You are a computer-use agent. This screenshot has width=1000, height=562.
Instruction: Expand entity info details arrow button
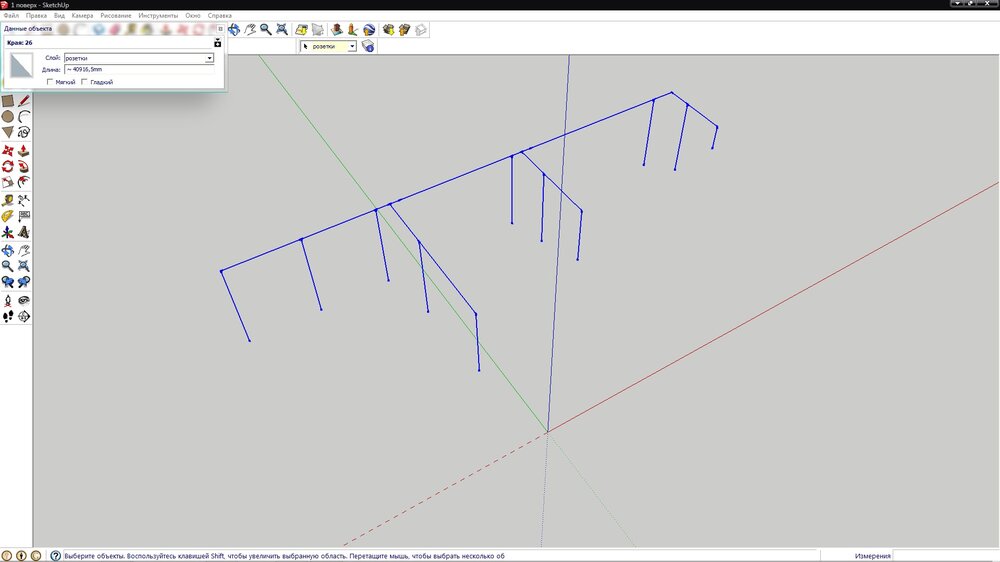tap(217, 43)
